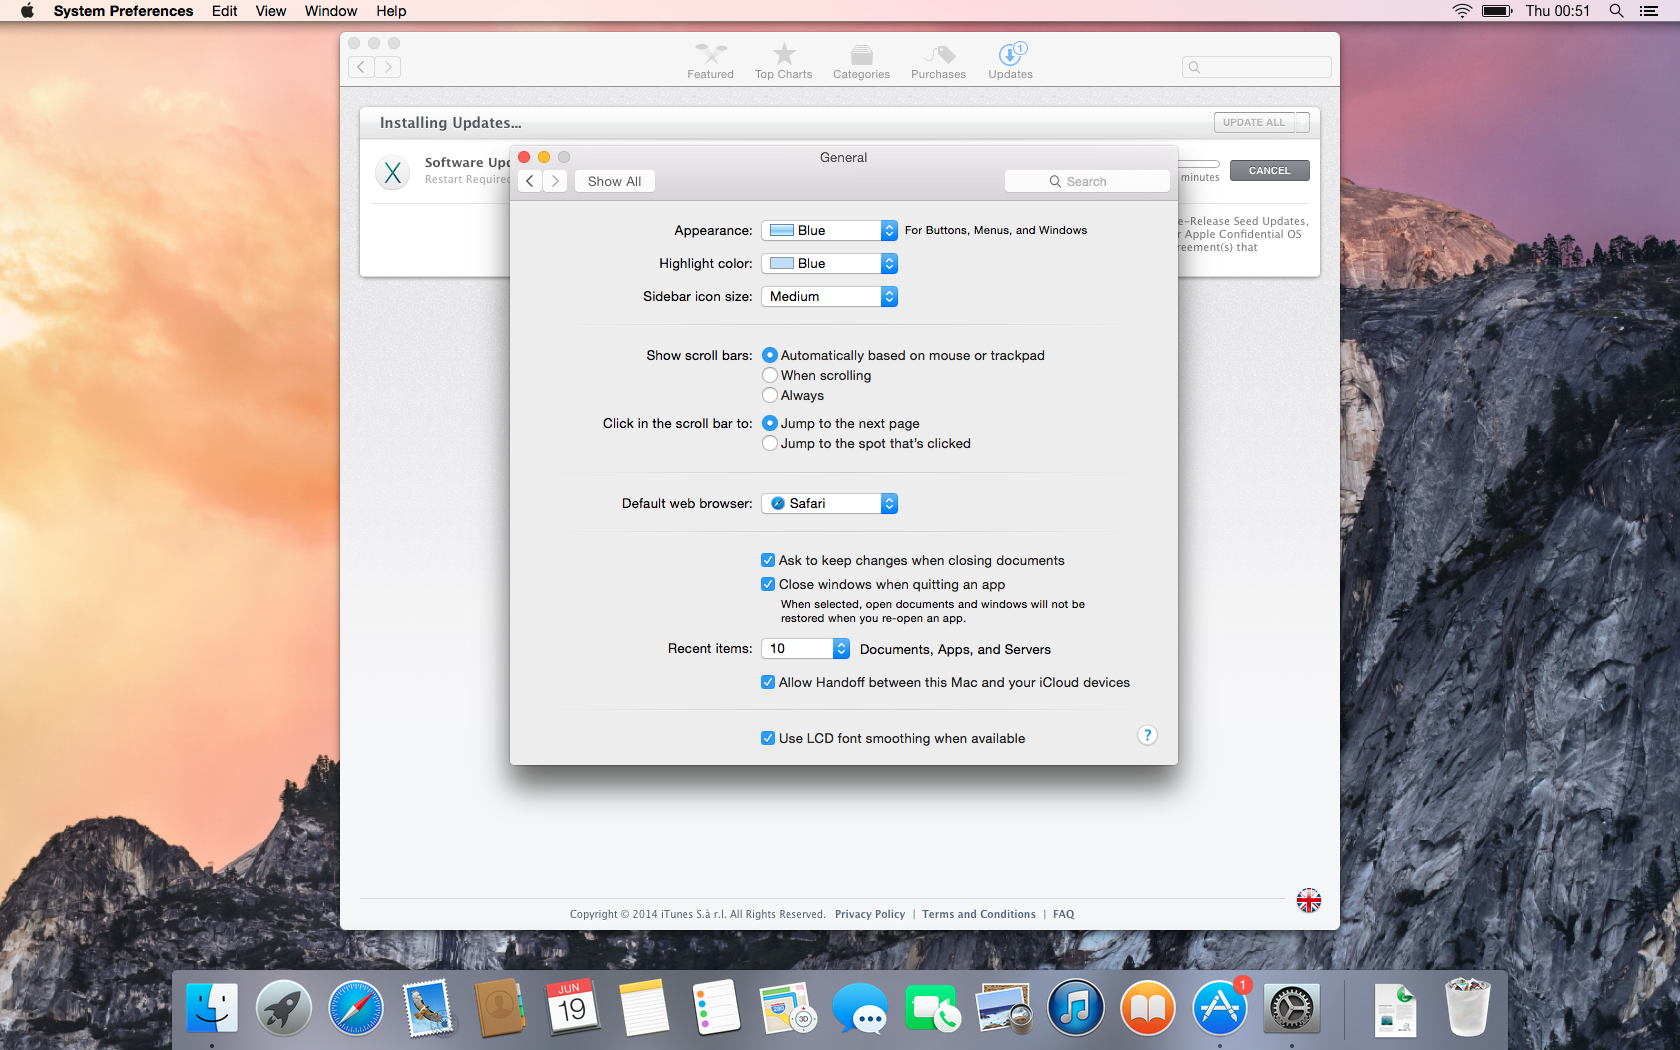Open Calendar showing Jun 19
1680x1050 pixels.
click(x=572, y=1008)
